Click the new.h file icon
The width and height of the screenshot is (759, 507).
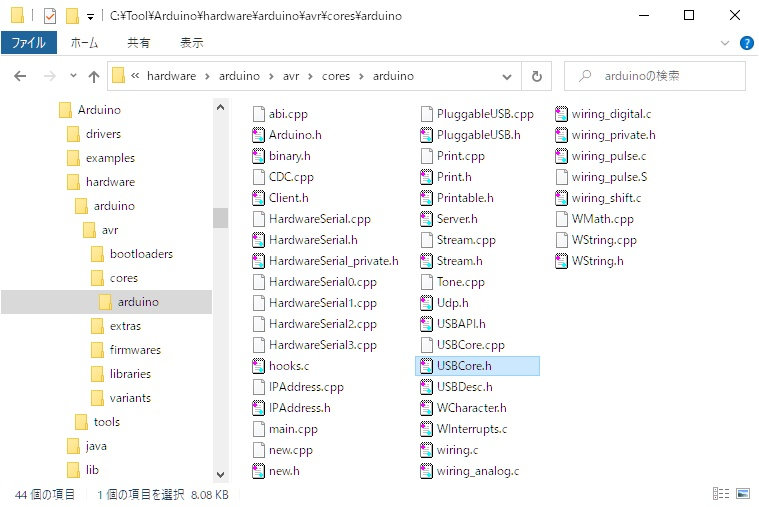click(x=258, y=471)
